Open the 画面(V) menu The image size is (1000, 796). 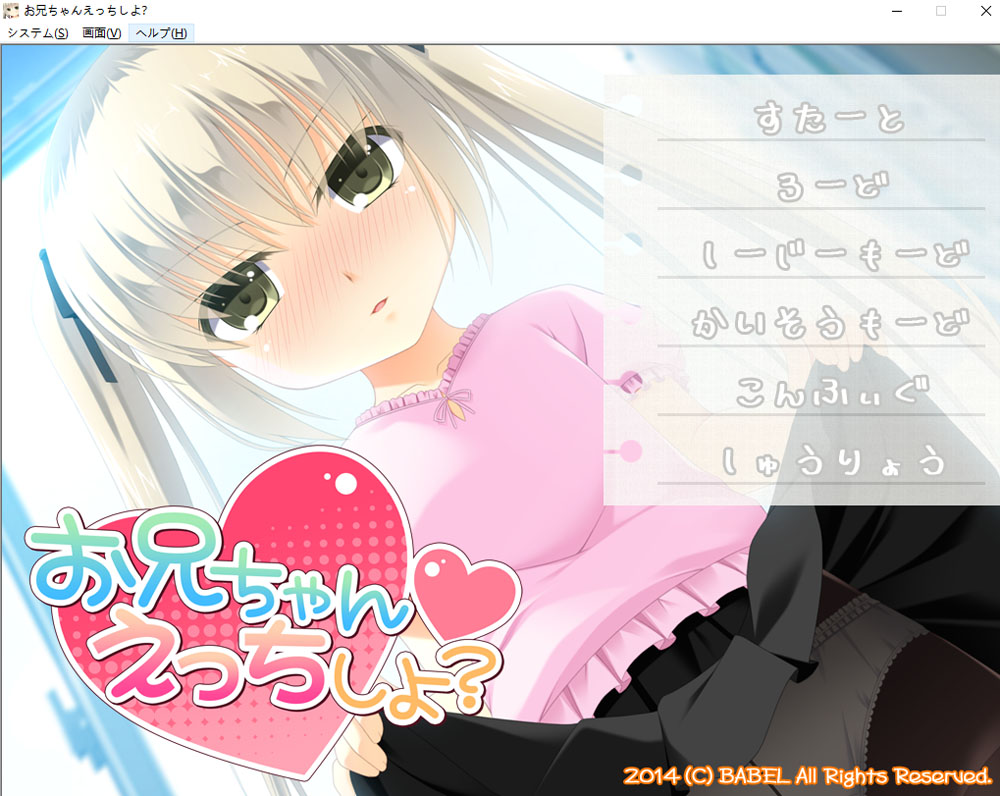point(101,33)
